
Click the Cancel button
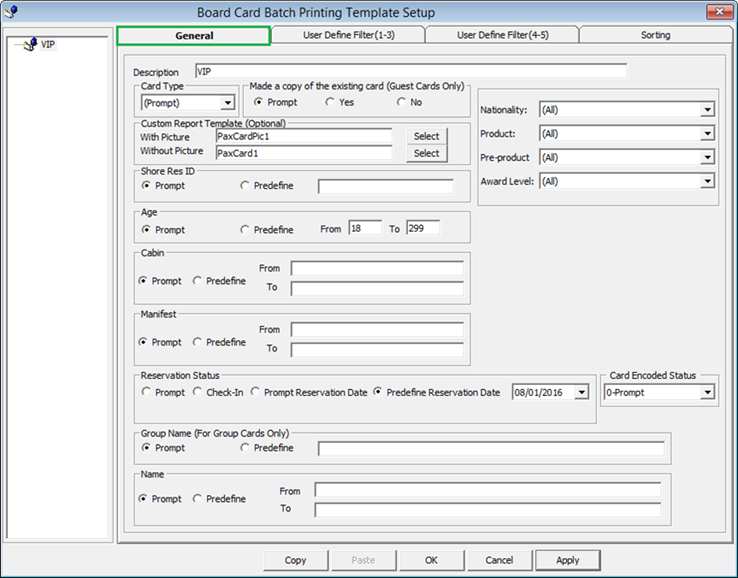coord(499,560)
